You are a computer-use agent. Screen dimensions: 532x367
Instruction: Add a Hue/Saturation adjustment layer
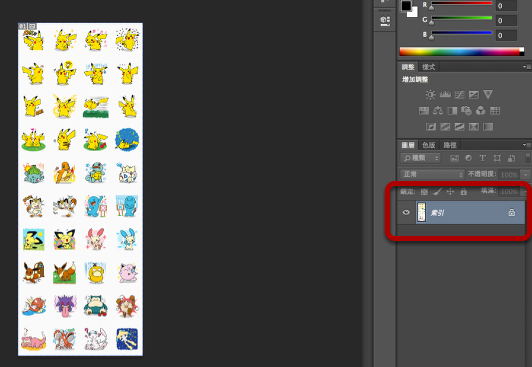coord(424,111)
